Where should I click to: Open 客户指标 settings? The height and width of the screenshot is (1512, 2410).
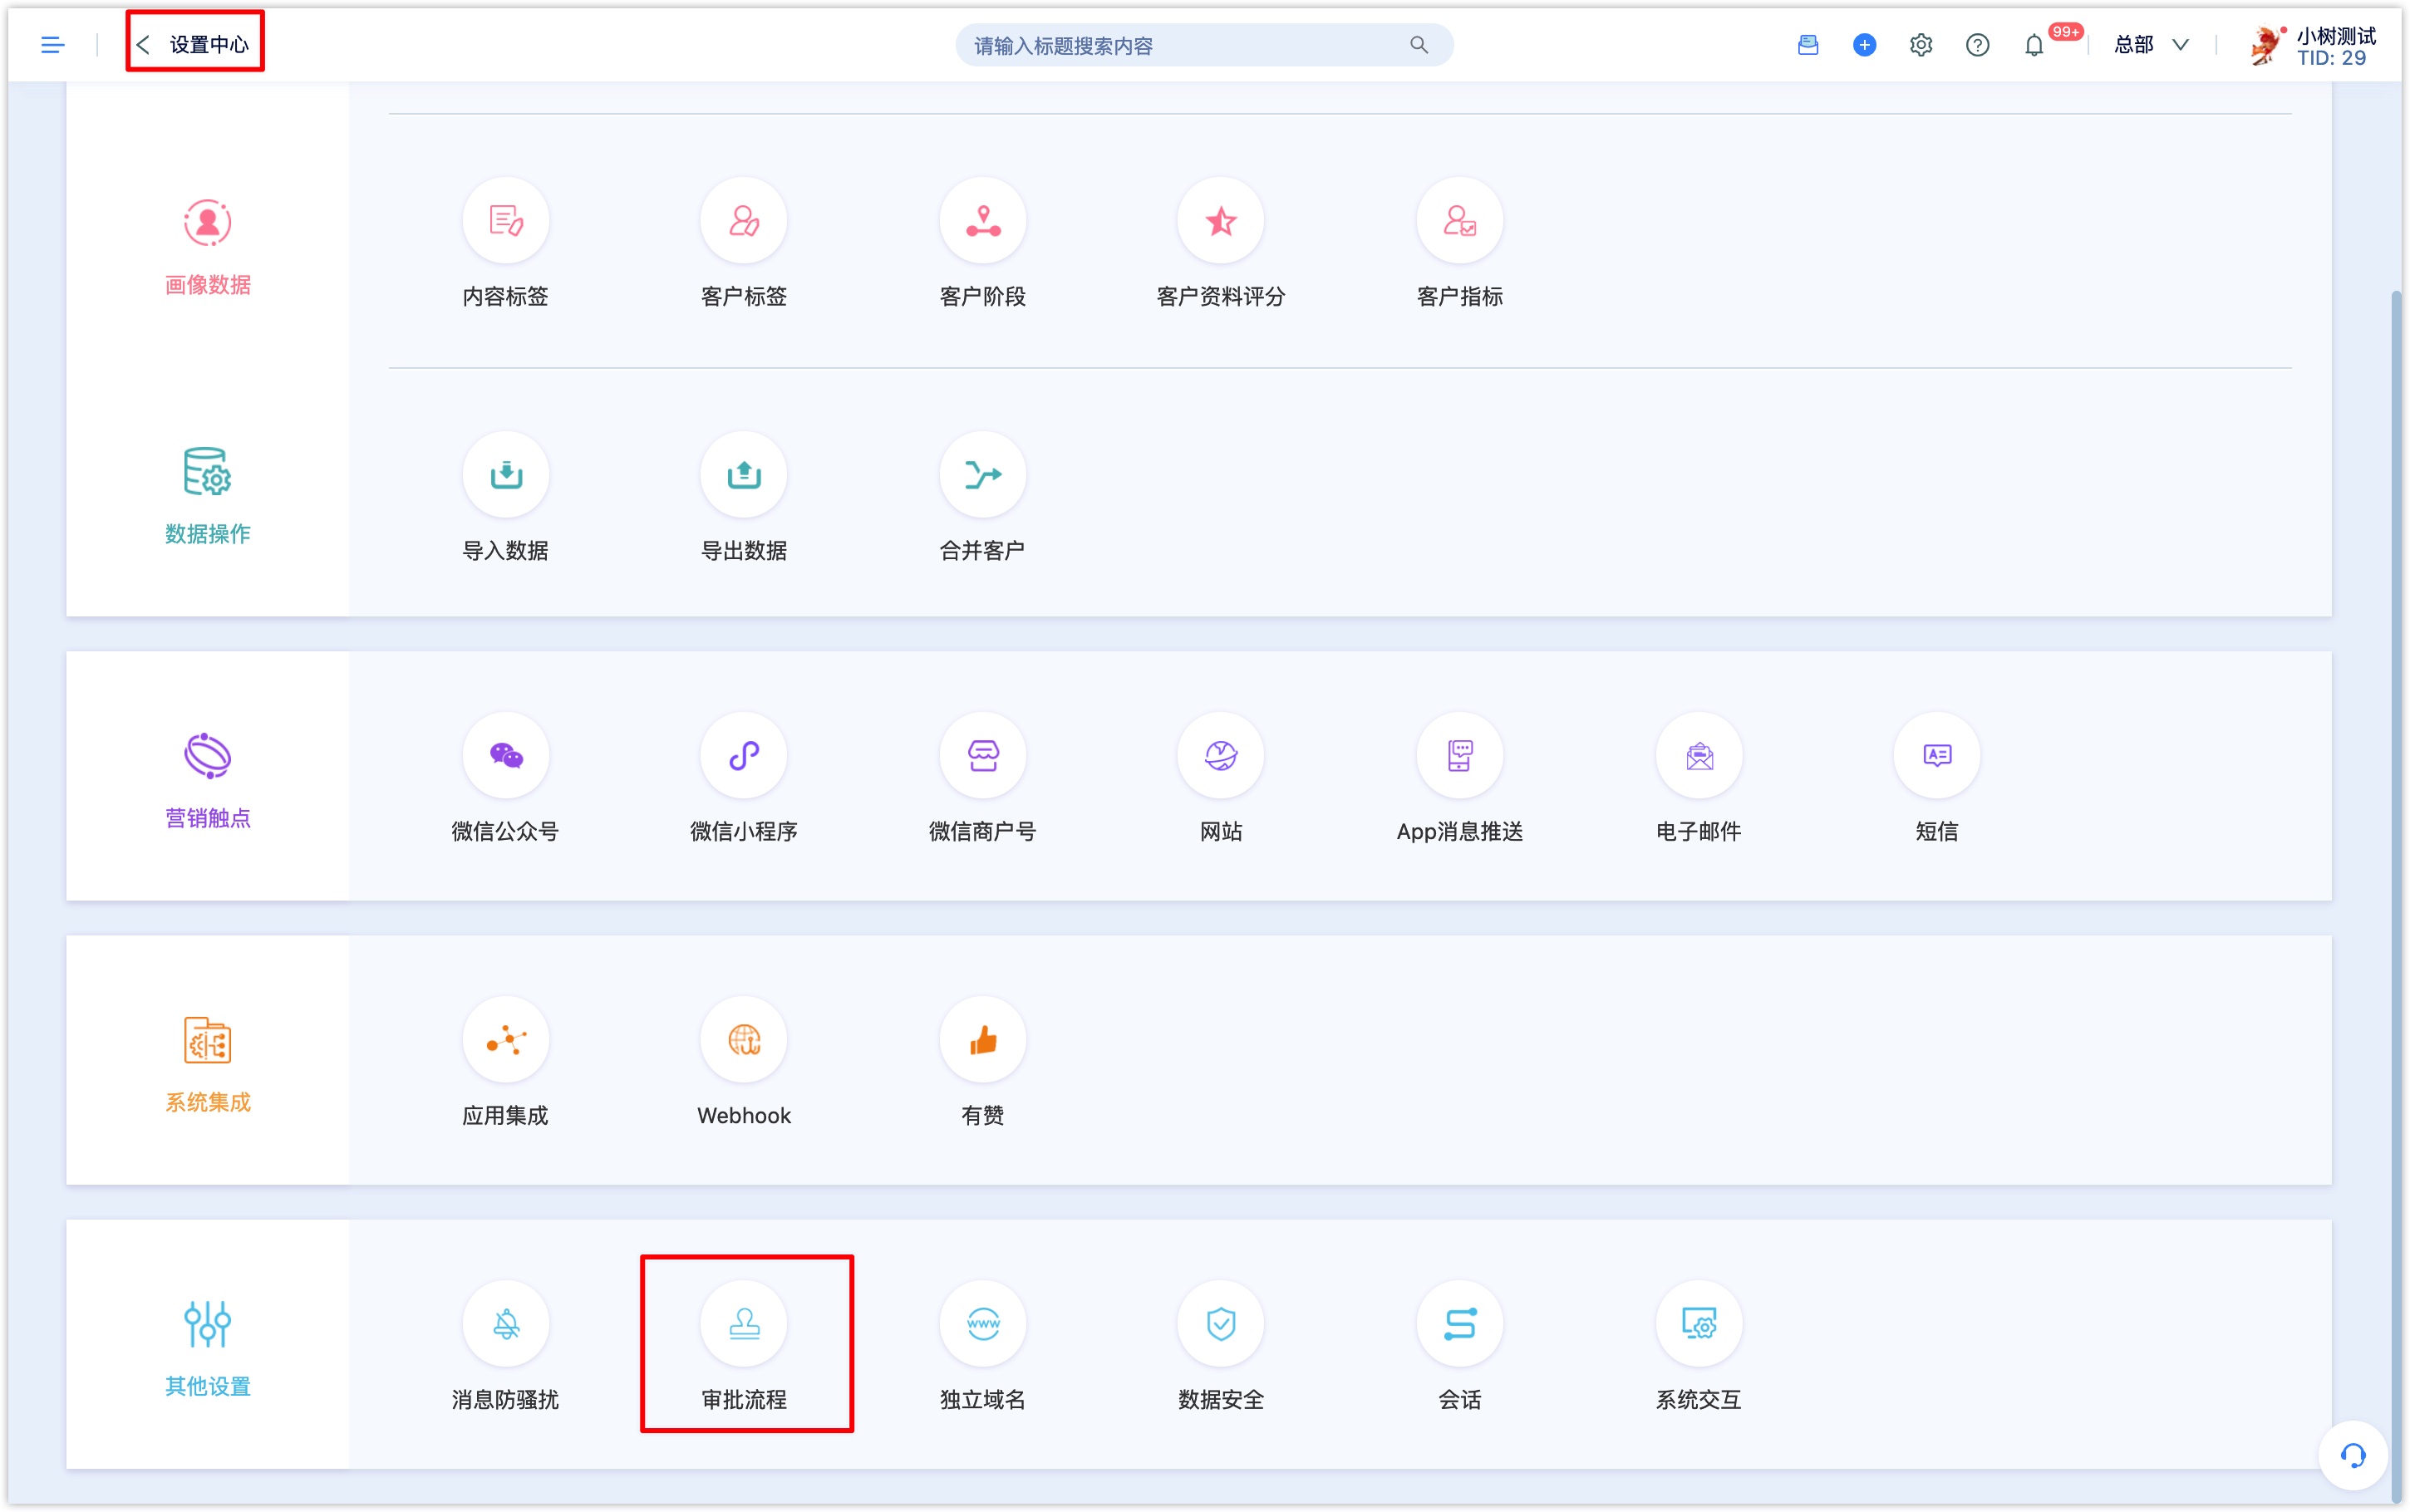point(1460,243)
